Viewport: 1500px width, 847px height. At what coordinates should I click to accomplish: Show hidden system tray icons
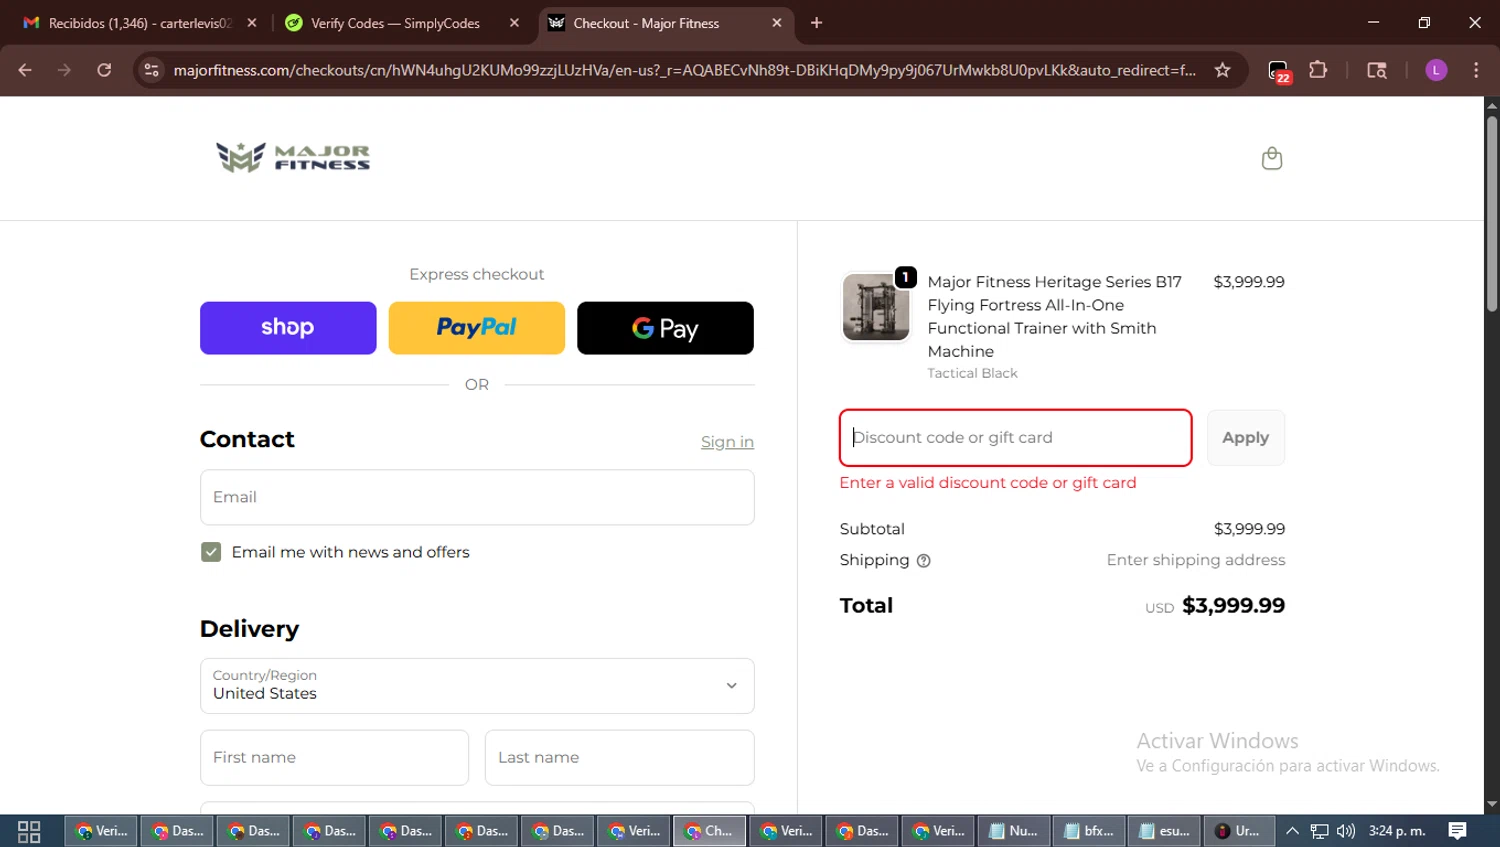(1292, 831)
